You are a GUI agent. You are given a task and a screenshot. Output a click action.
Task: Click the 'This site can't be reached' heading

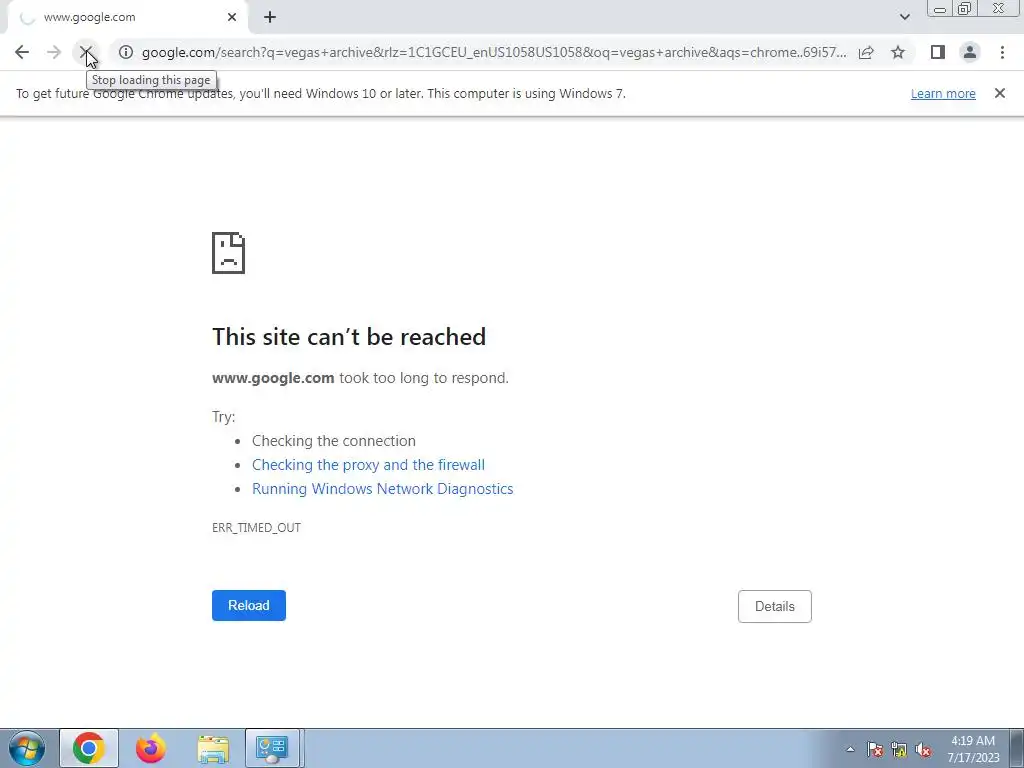click(x=349, y=337)
